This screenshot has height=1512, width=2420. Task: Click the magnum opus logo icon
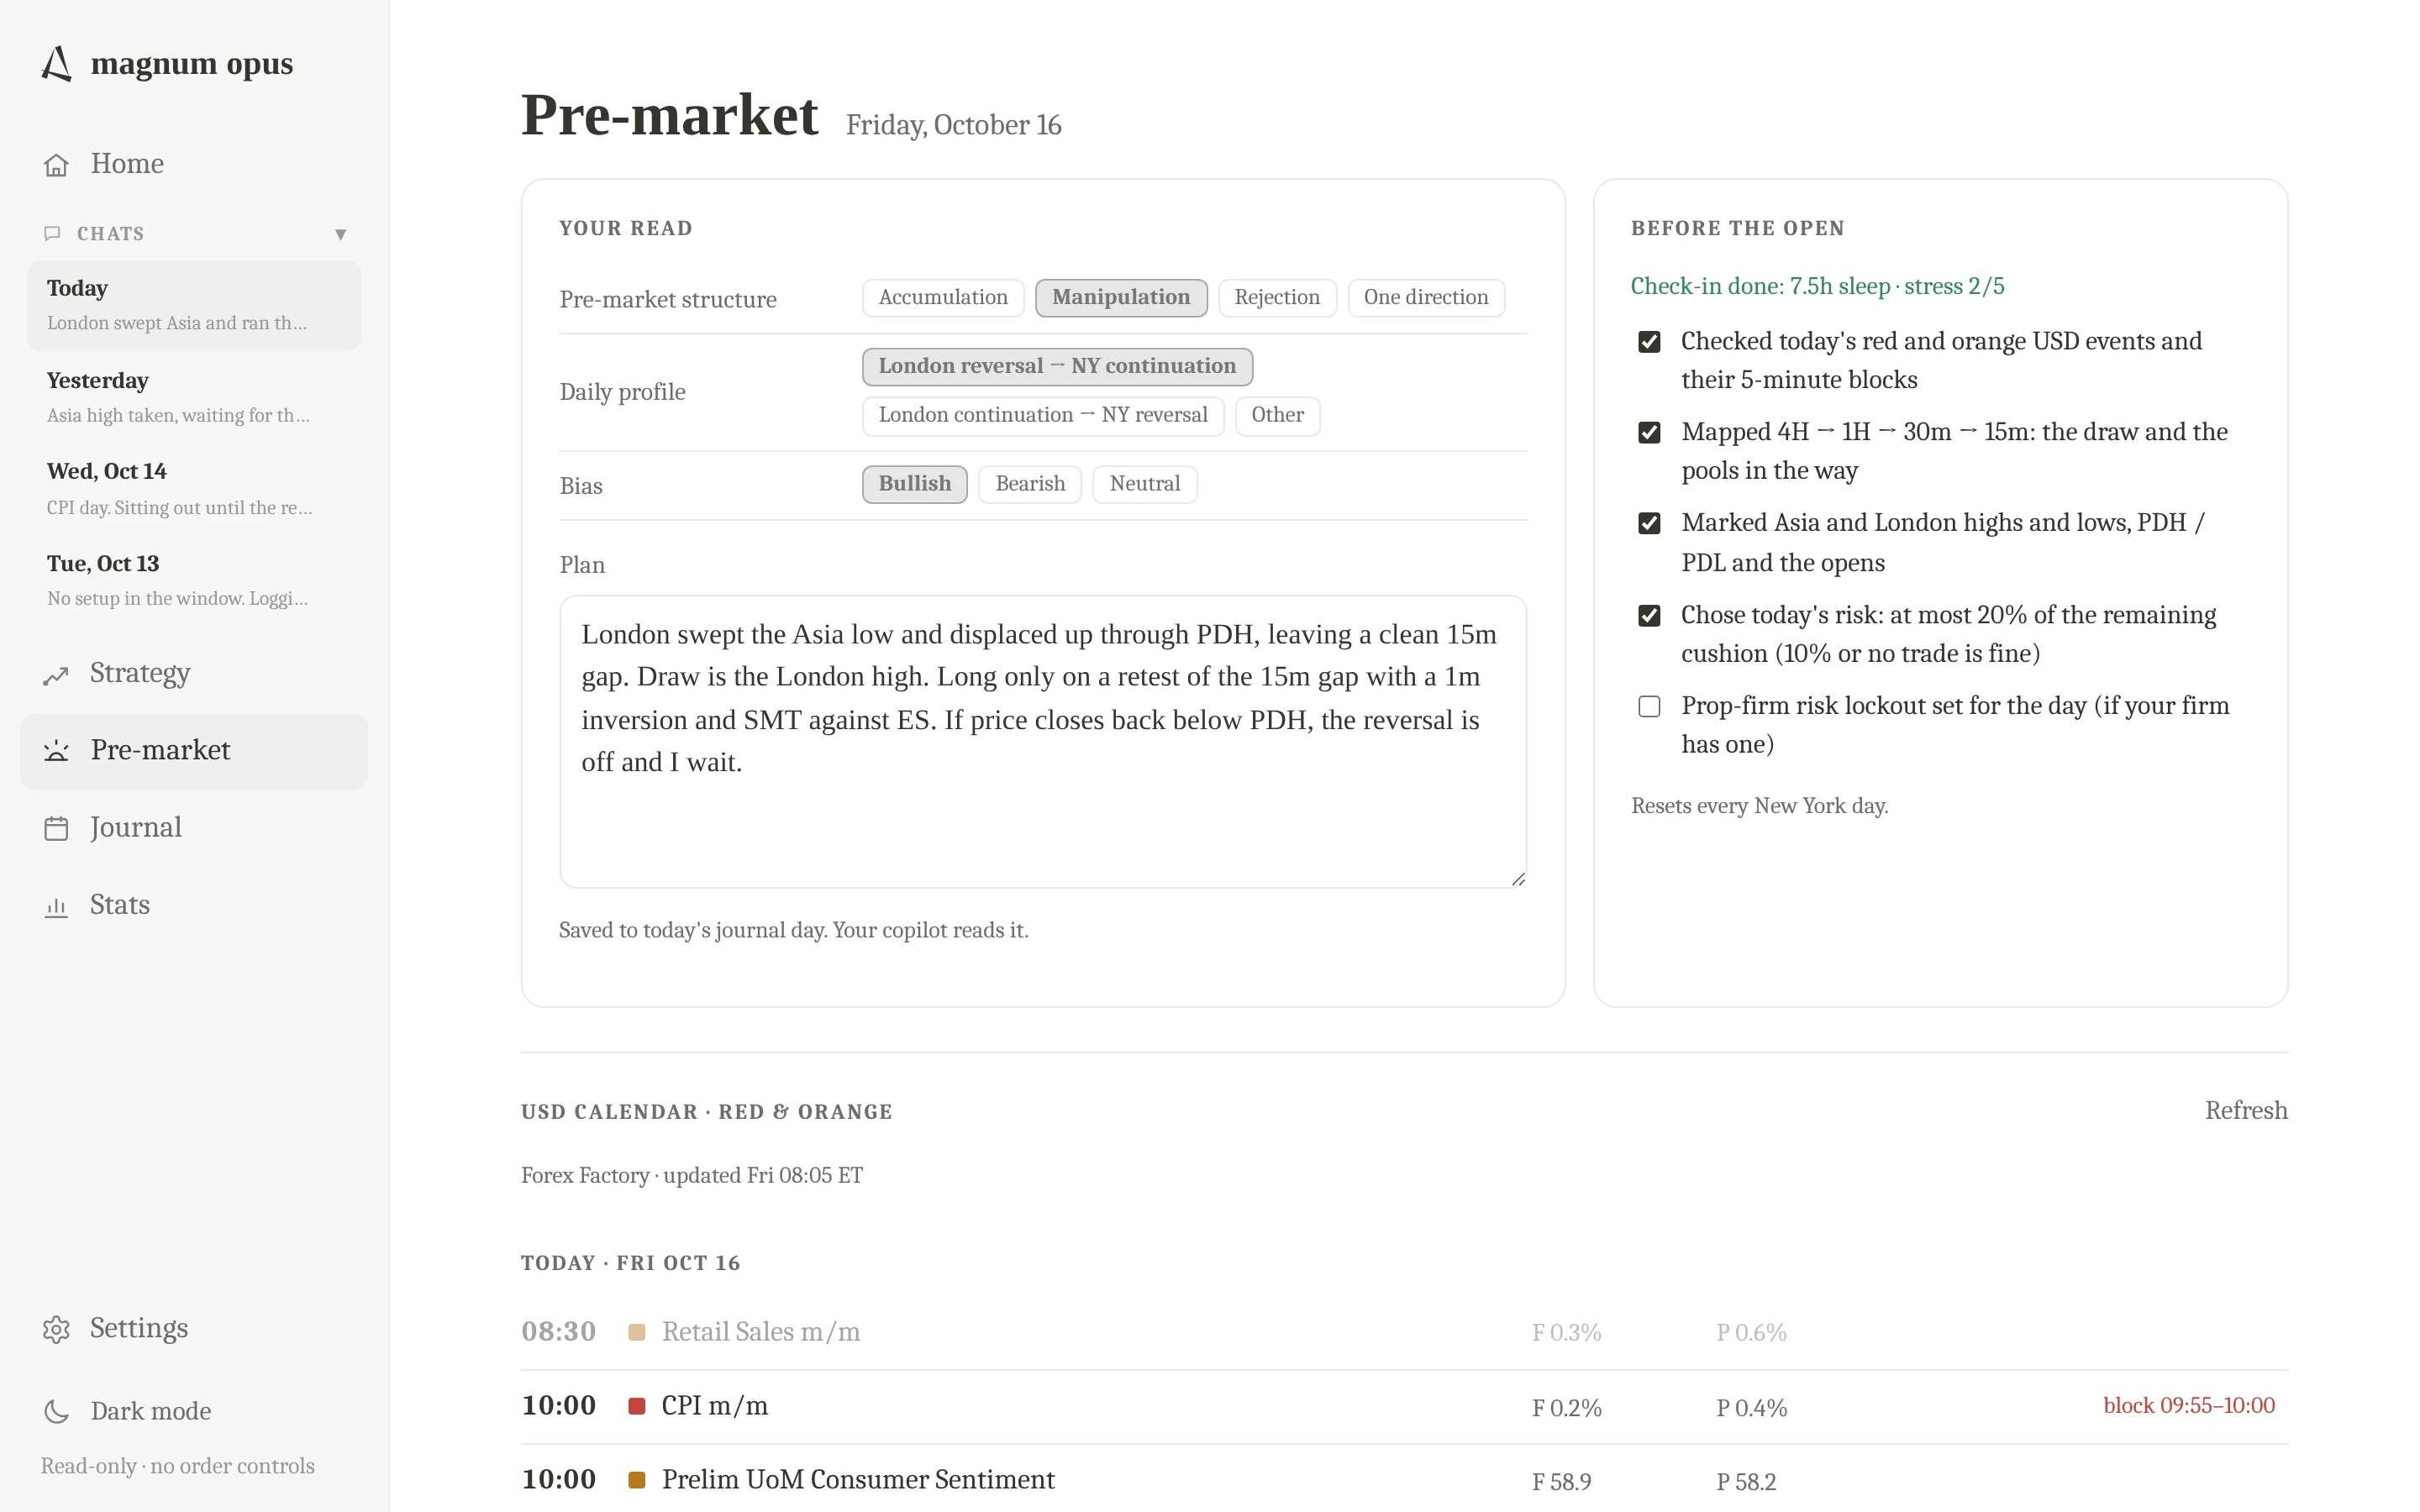[x=57, y=63]
